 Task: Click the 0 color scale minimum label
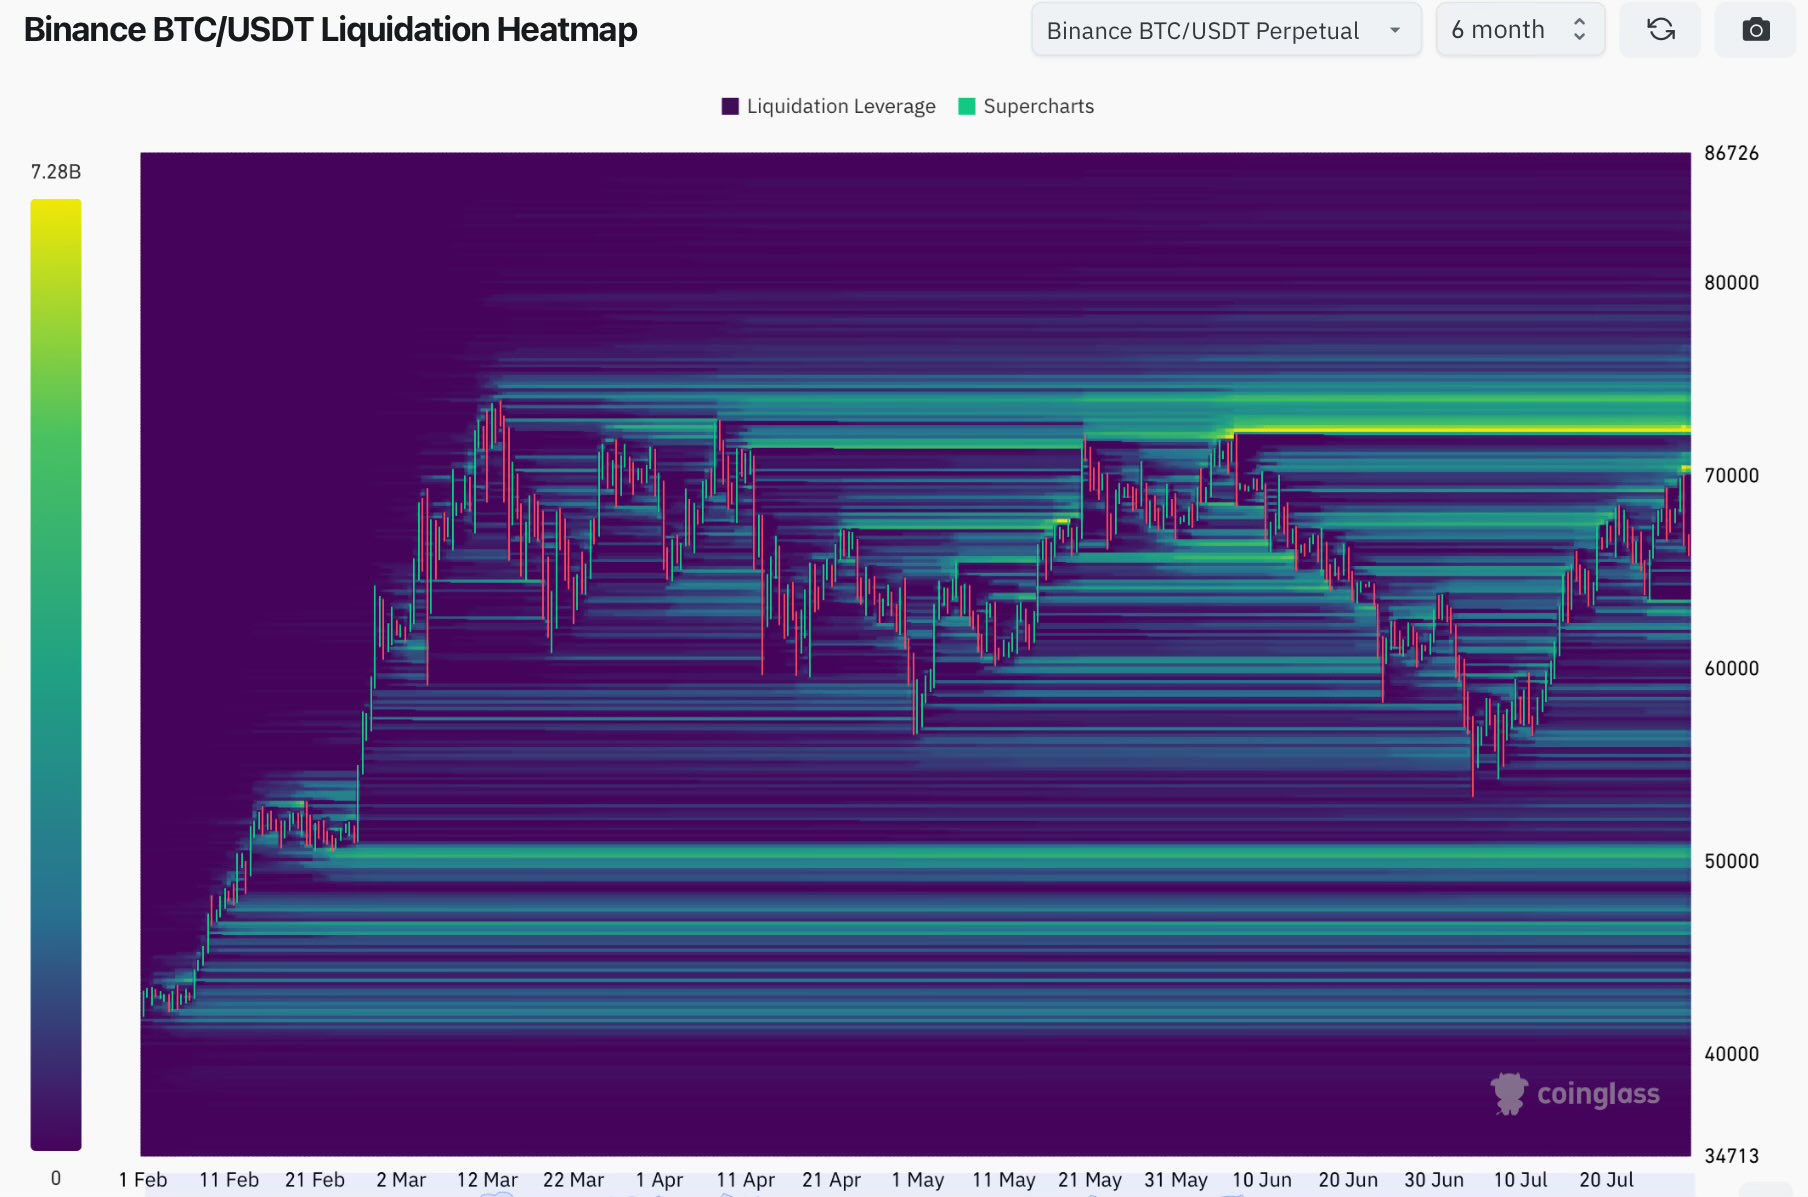coord(56,1178)
